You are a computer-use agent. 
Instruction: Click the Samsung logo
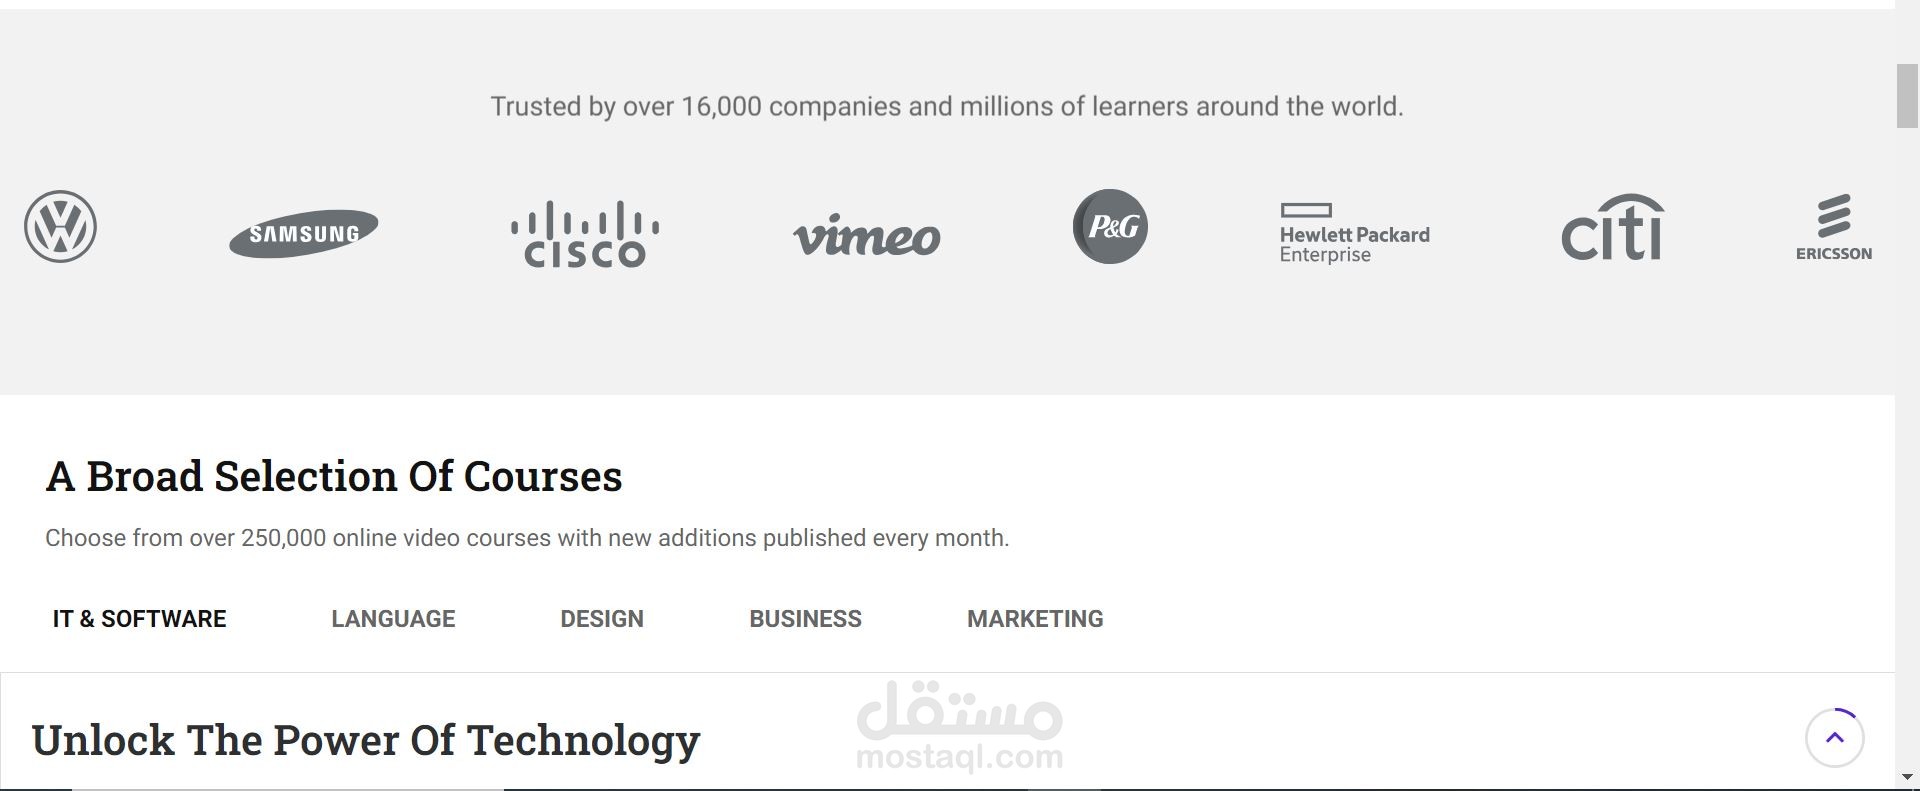pyautogui.click(x=304, y=233)
